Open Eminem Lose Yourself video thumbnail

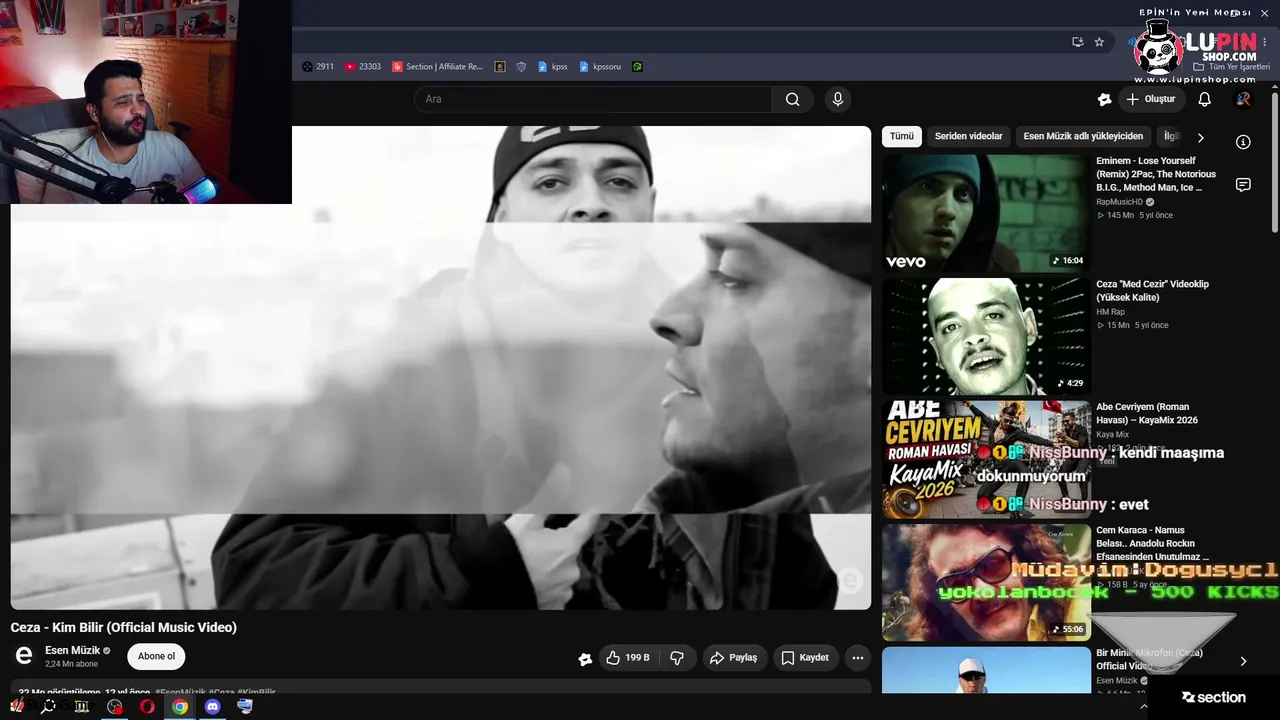pyautogui.click(x=986, y=213)
